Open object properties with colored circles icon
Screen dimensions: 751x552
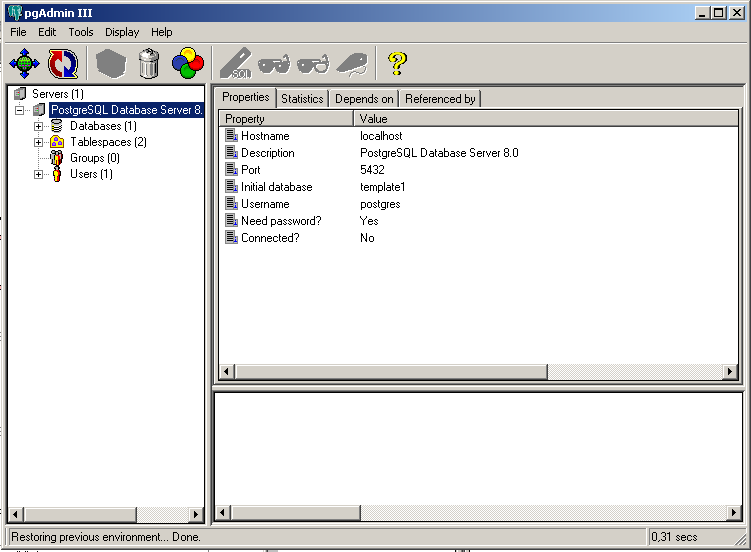click(x=188, y=63)
